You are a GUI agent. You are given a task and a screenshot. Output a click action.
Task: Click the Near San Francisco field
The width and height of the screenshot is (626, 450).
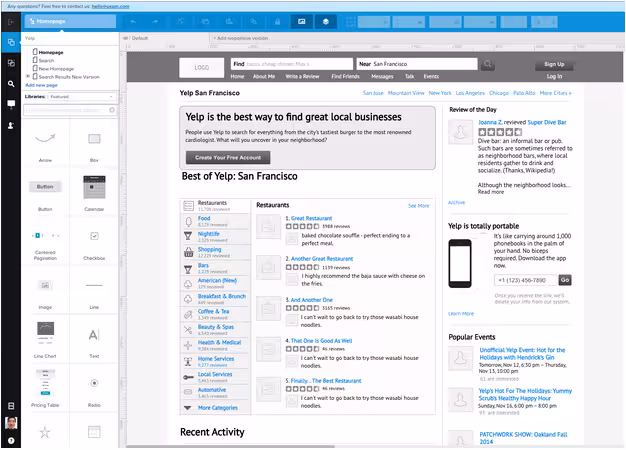[x=417, y=64]
